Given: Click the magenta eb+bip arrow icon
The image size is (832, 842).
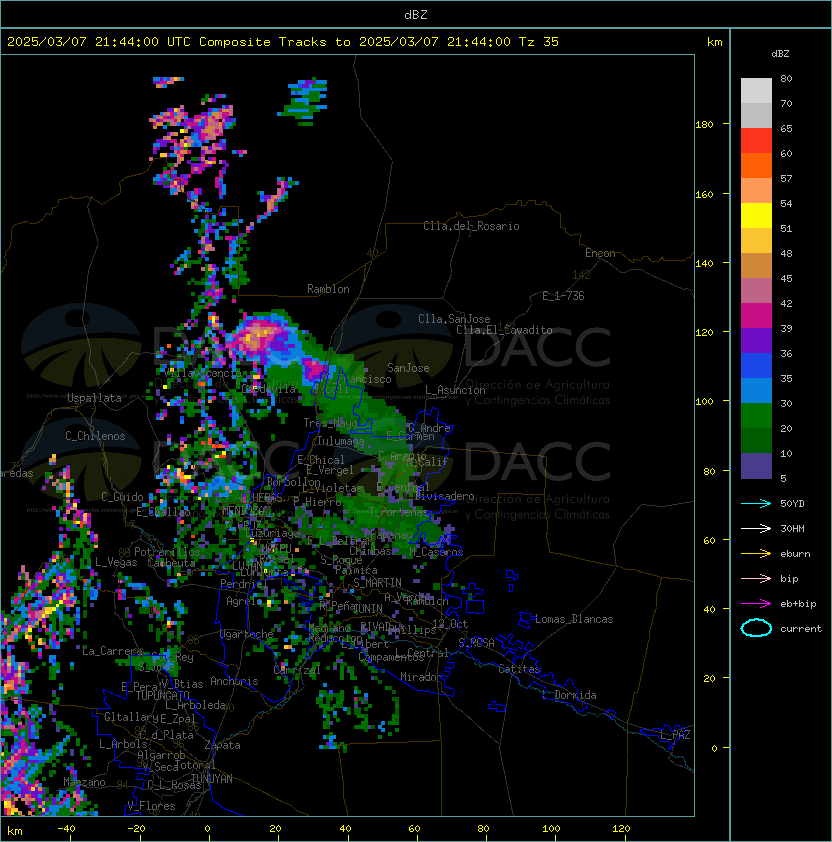Looking at the screenshot, I should coord(756,604).
